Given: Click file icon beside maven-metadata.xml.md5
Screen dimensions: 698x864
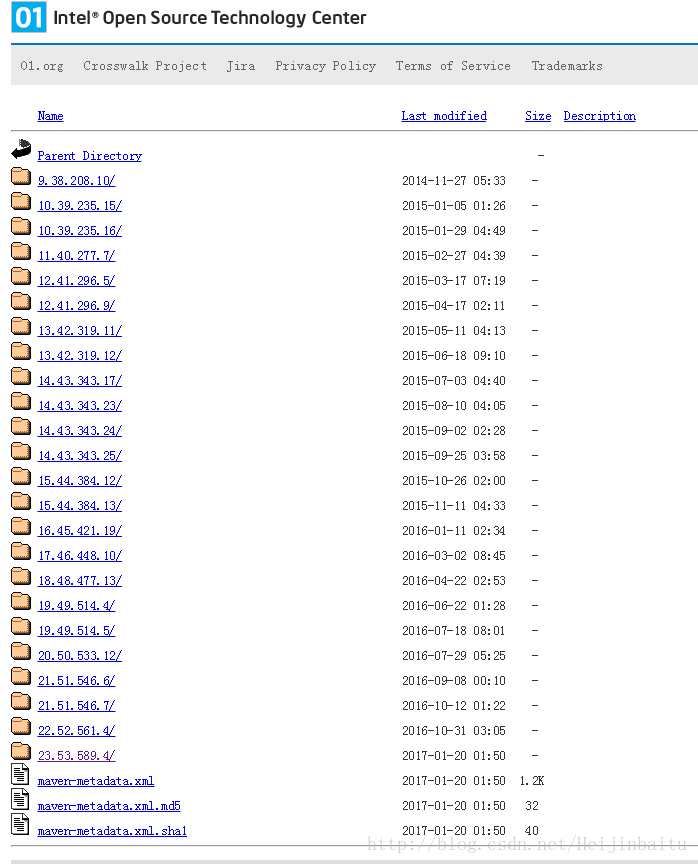Looking at the screenshot, I should coord(20,799).
